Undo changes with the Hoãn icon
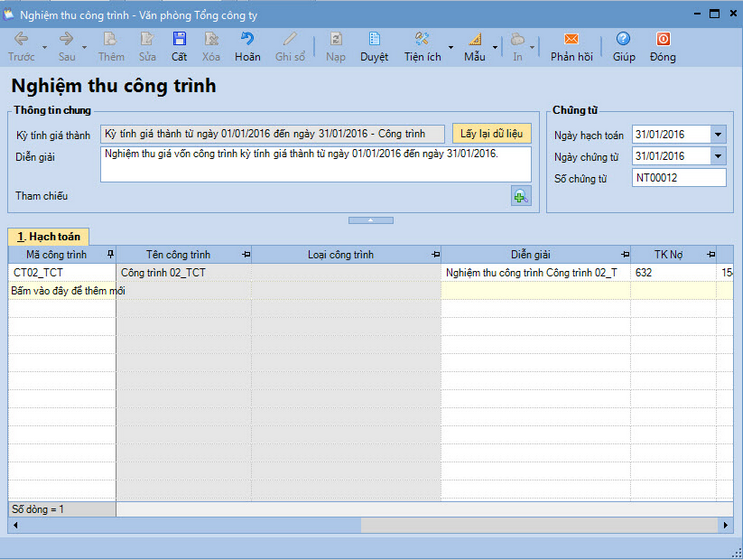The image size is (743, 560). coord(247,39)
